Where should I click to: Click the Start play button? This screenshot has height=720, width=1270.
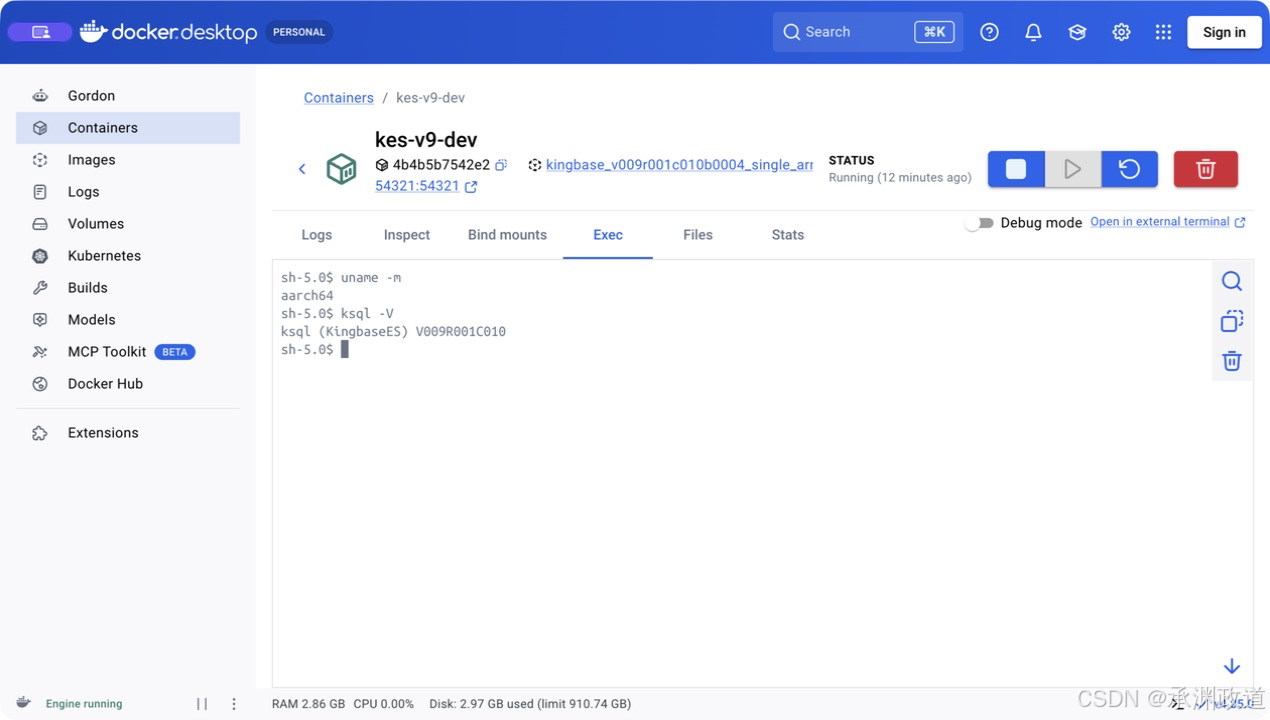1073,169
